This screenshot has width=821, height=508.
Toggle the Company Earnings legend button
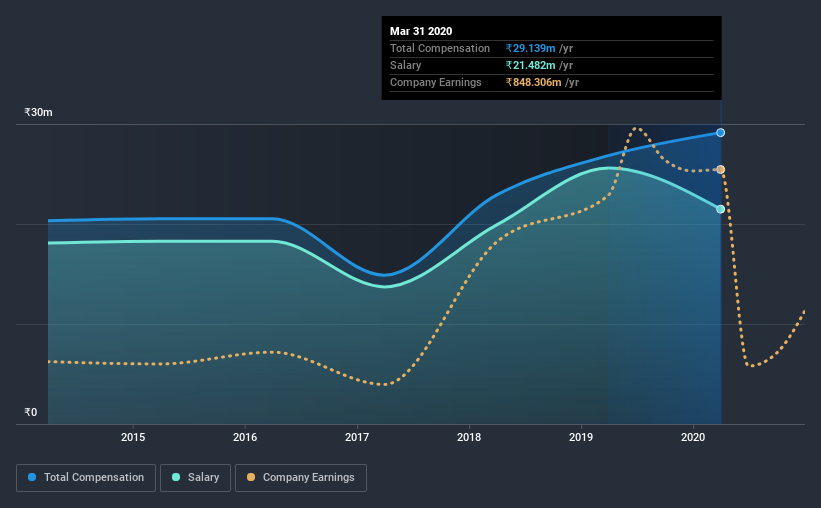point(301,478)
